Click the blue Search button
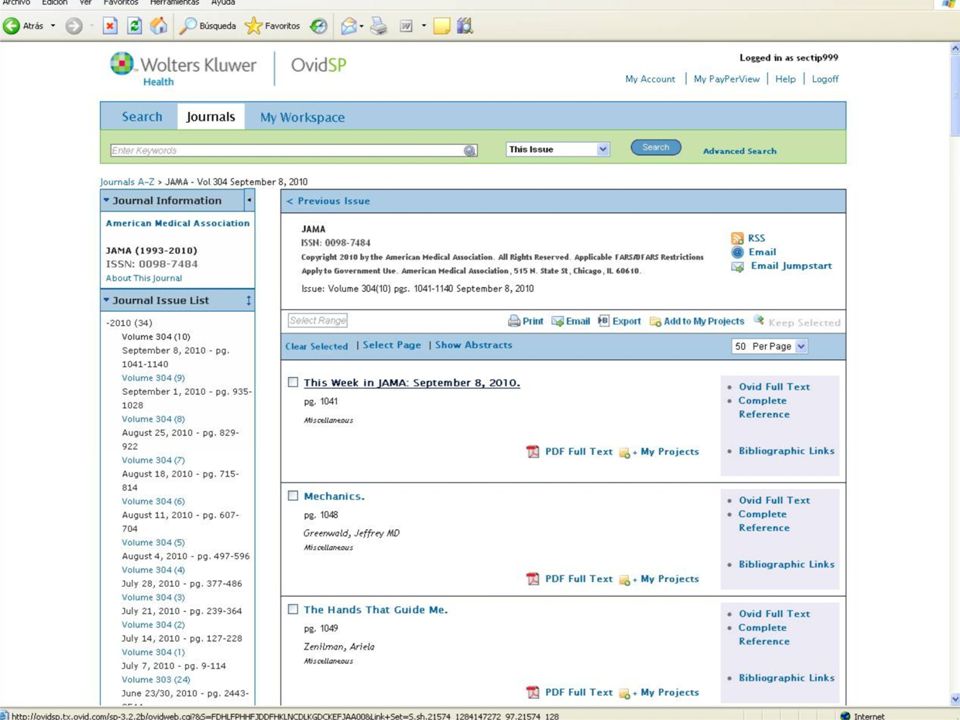 [656, 148]
